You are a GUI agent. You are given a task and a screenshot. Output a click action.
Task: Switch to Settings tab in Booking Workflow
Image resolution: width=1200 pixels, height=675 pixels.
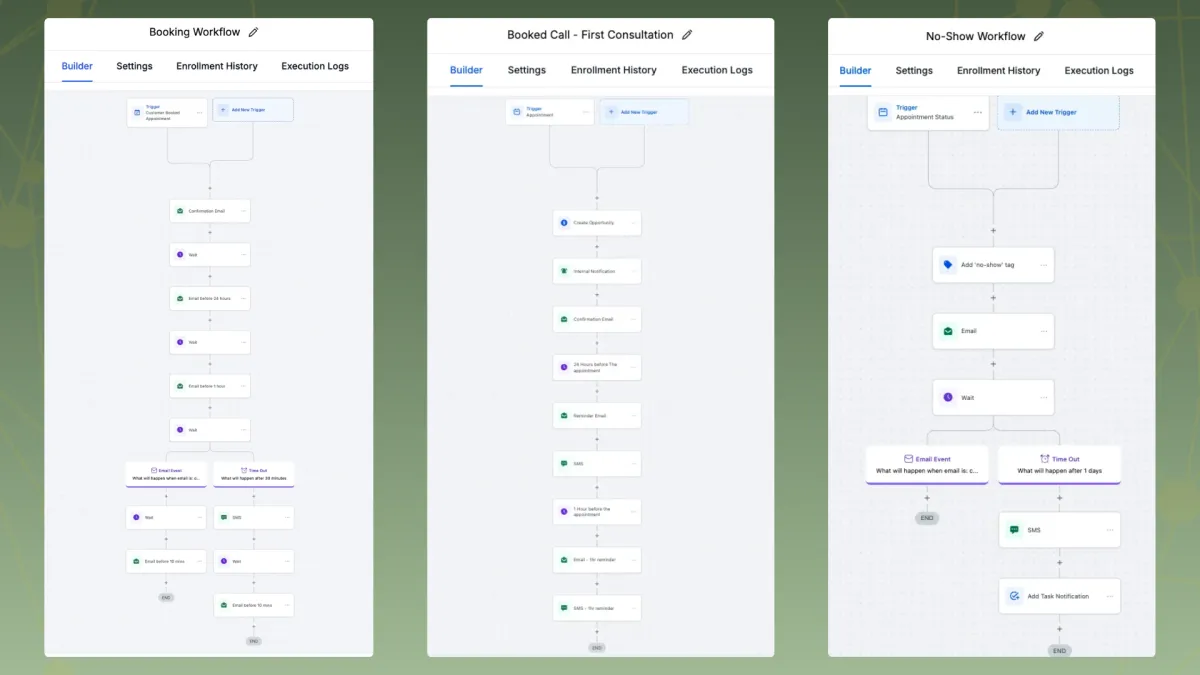pyautogui.click(x=134, y=66)
